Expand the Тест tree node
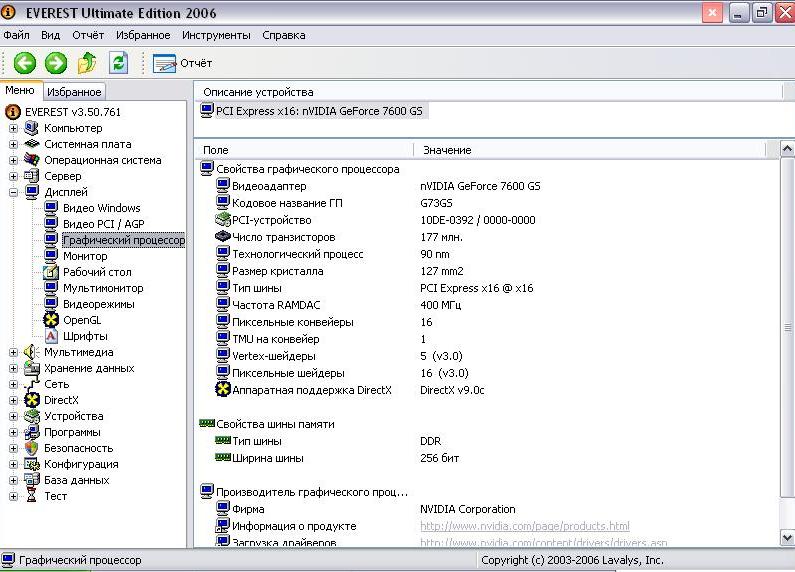The image size is (795, 572). [x=14, y=496]
